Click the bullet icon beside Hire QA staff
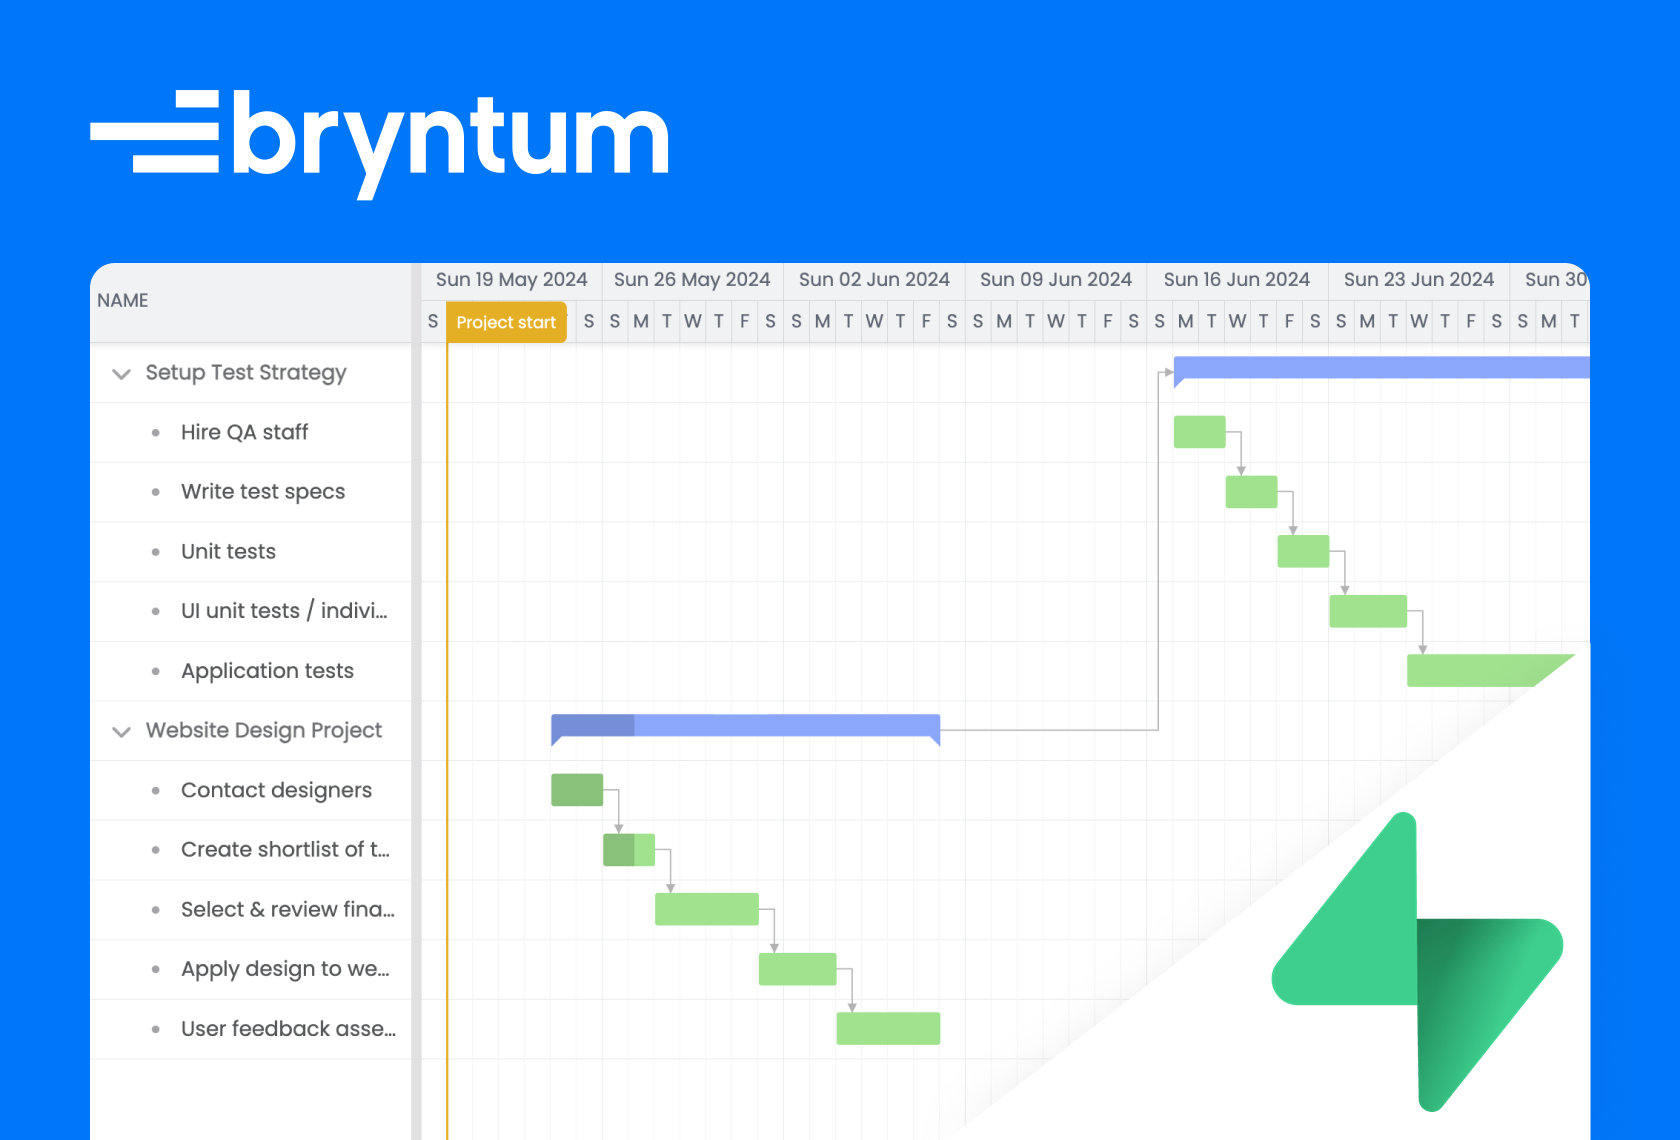This screenshot has height=1140, width=1680. pyautogui.click(x=157, y=432)
